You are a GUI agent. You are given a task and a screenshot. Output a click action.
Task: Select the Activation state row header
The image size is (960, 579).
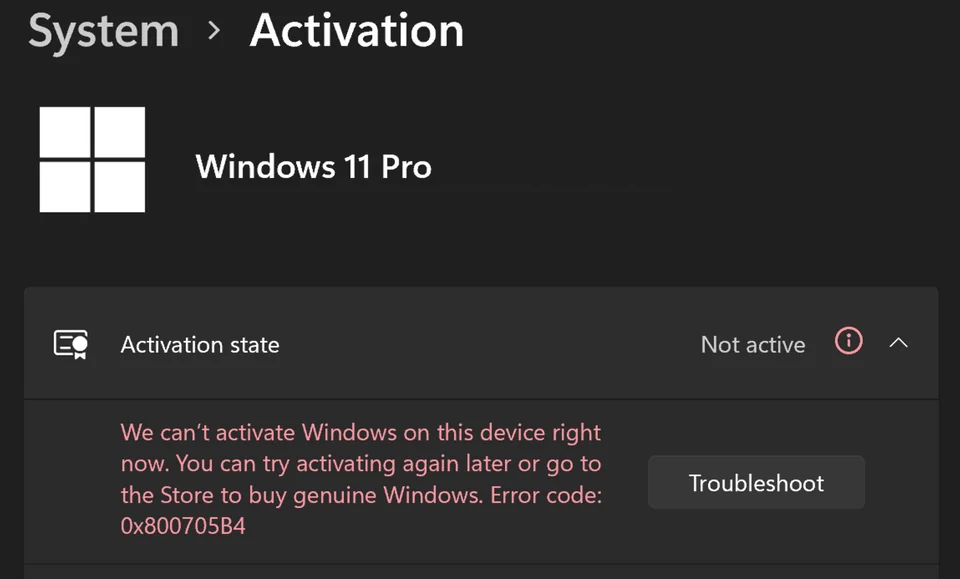pyautogui.click(x=199, y=344)
